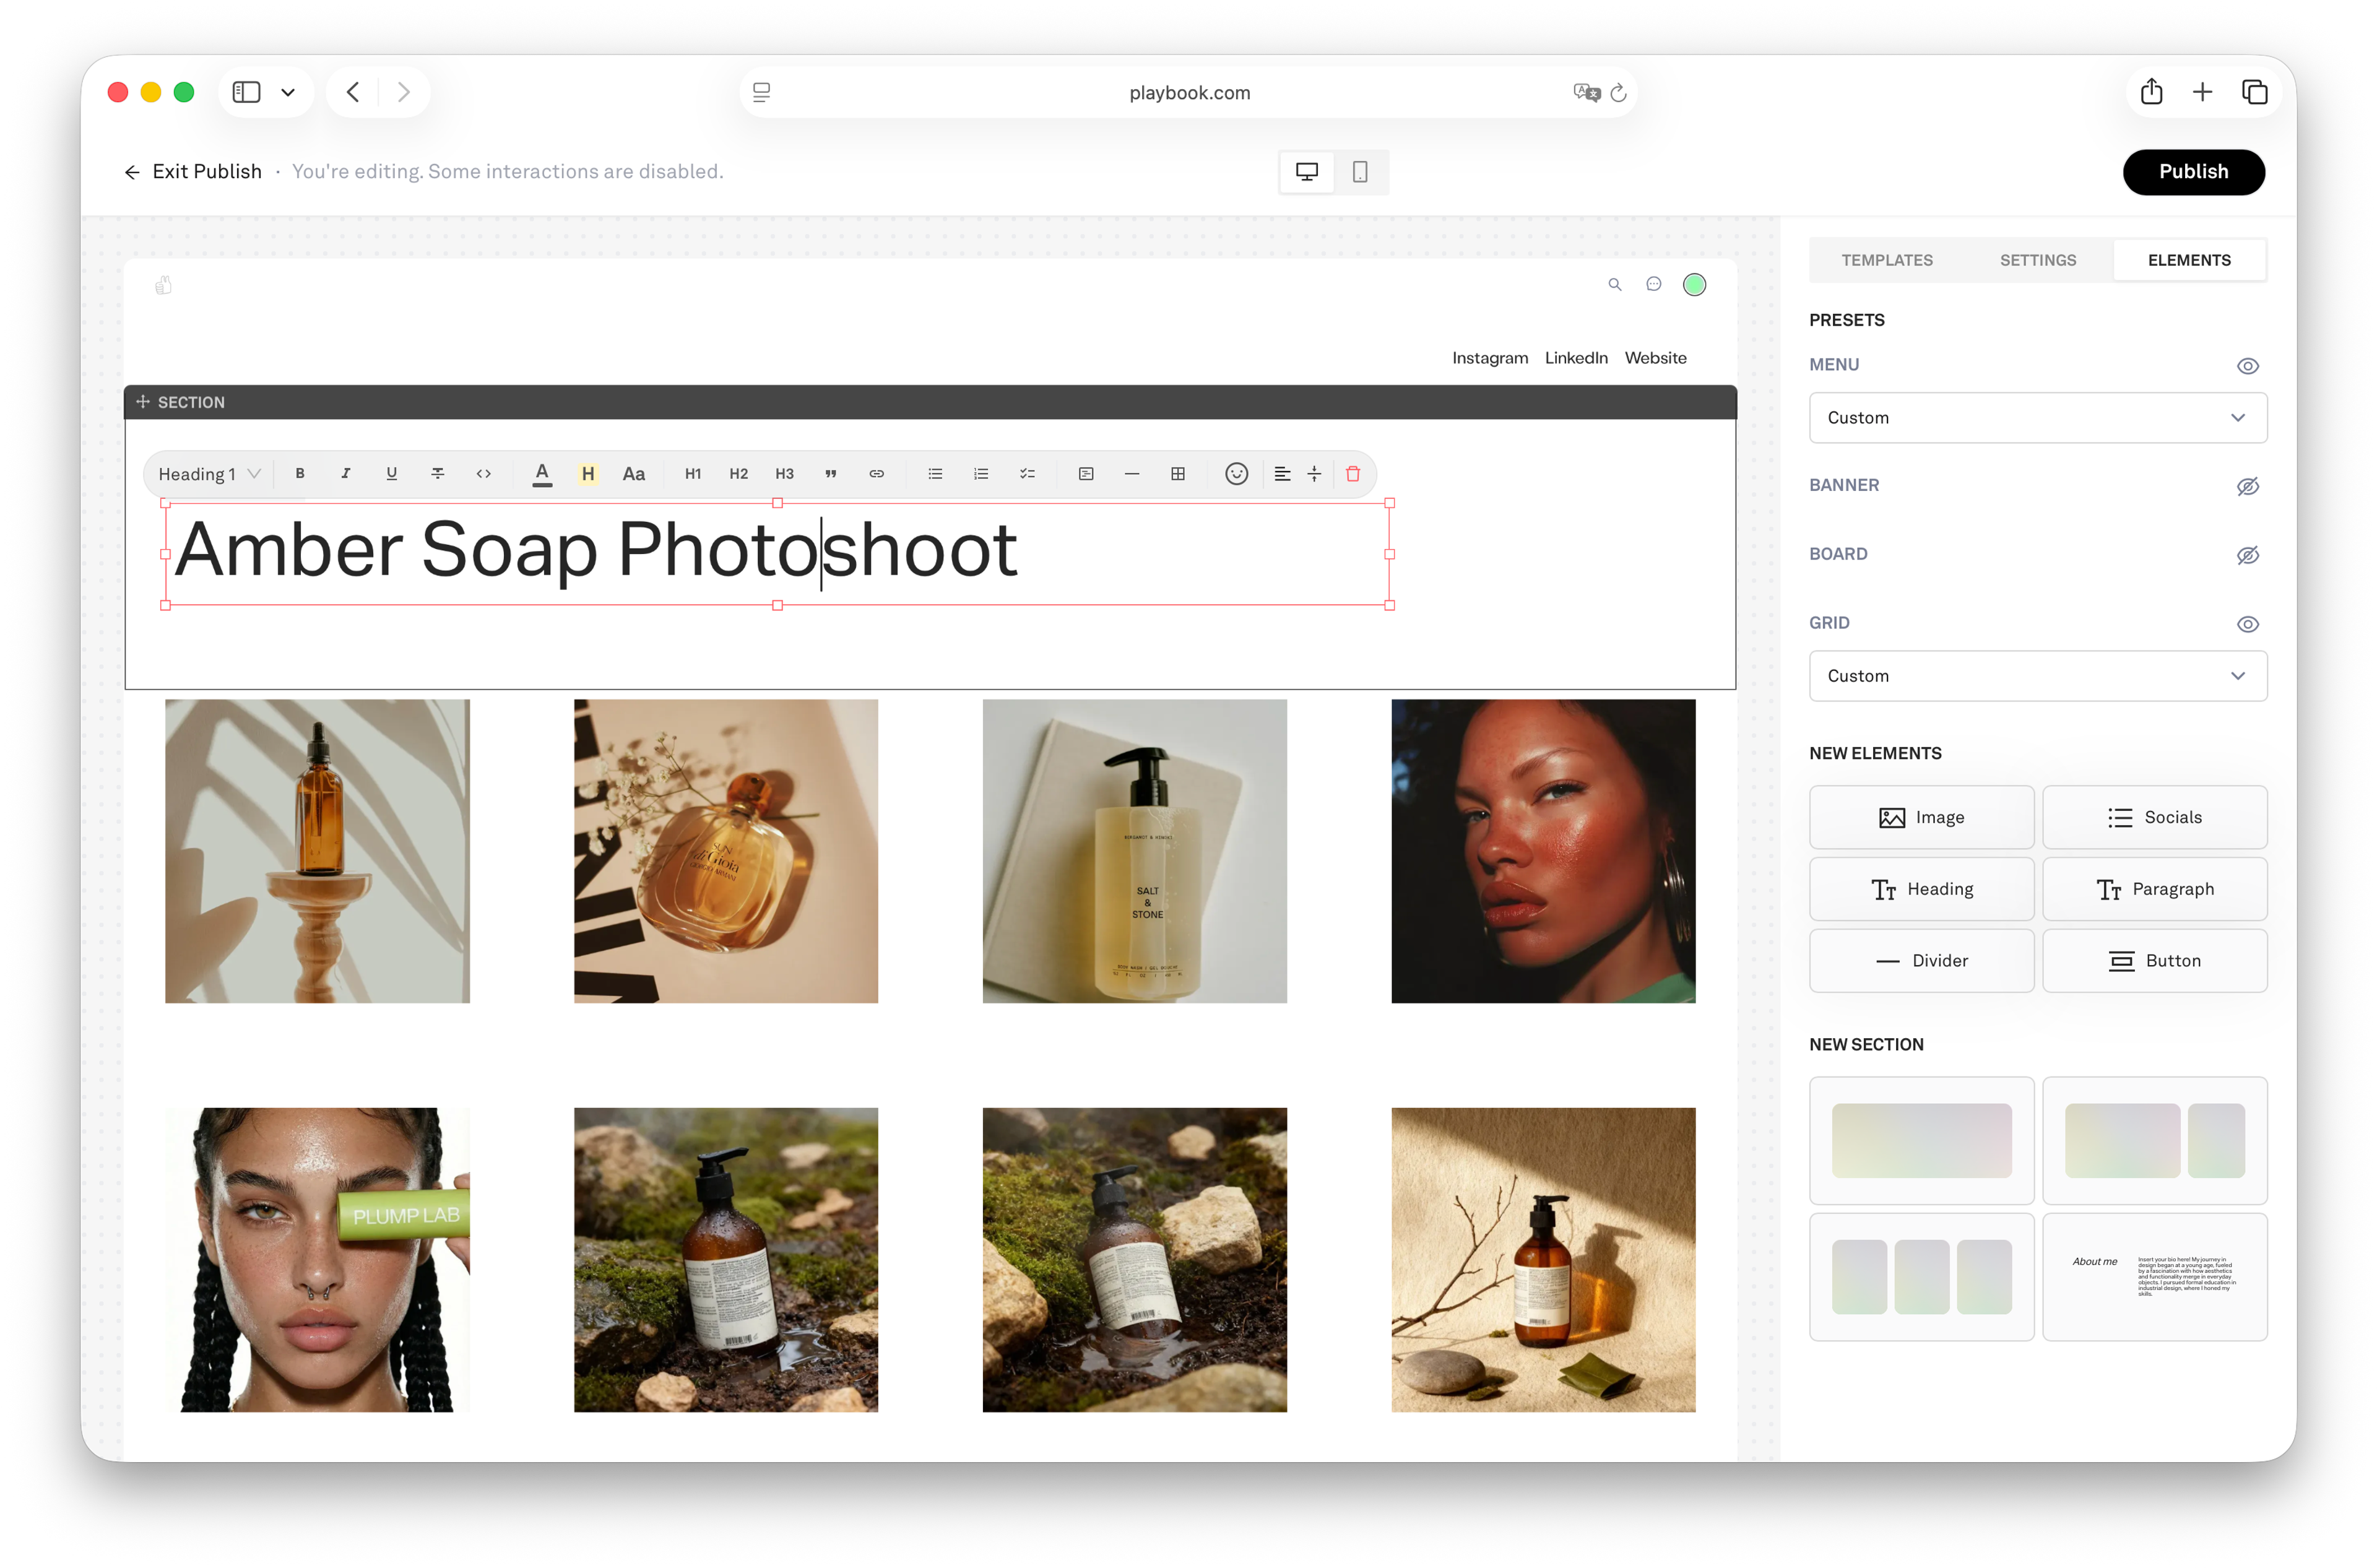Open the Instagram link
Image resolution: width=2377 pixels, height=1568 pixels.
1489,358
